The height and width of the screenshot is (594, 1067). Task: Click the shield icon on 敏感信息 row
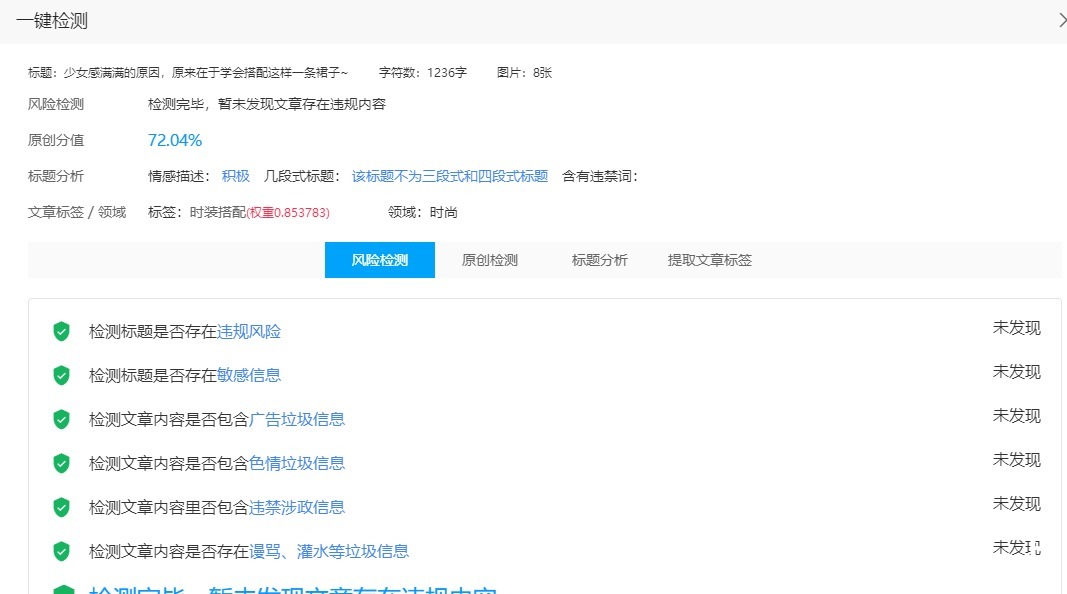[x=61, y=375]
